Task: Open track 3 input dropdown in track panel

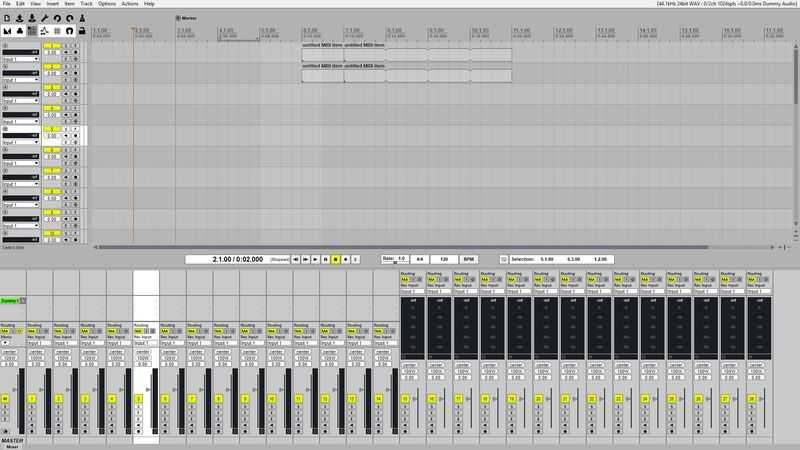Action: coord(20,101)
